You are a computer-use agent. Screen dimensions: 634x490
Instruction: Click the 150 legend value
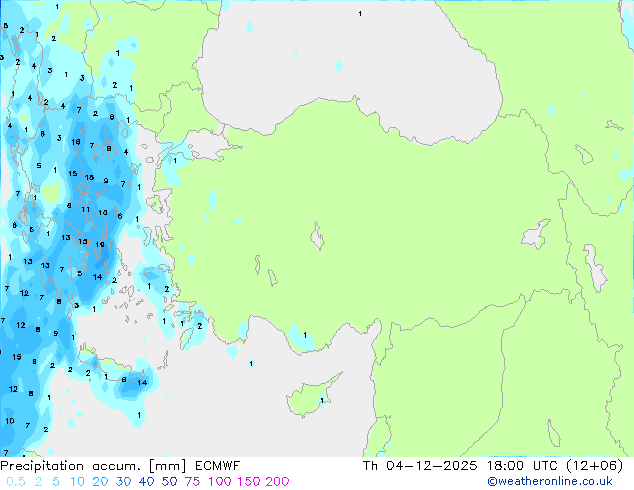249,482
